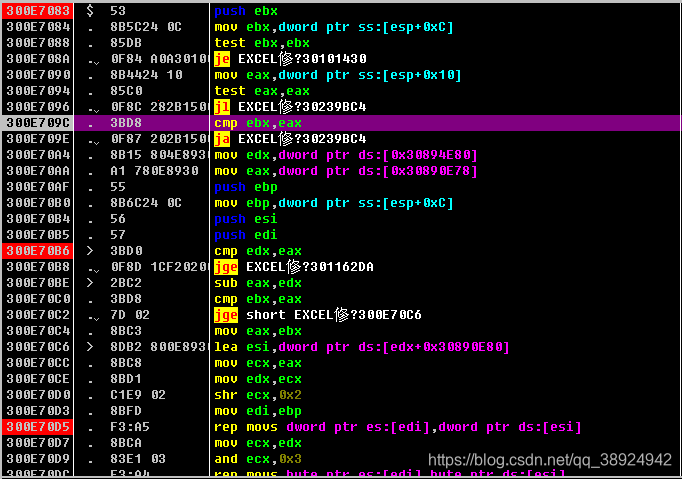The image size is (682, 479).
Task: Select the jl jump to 30239BC4
Action: [290, 107]
